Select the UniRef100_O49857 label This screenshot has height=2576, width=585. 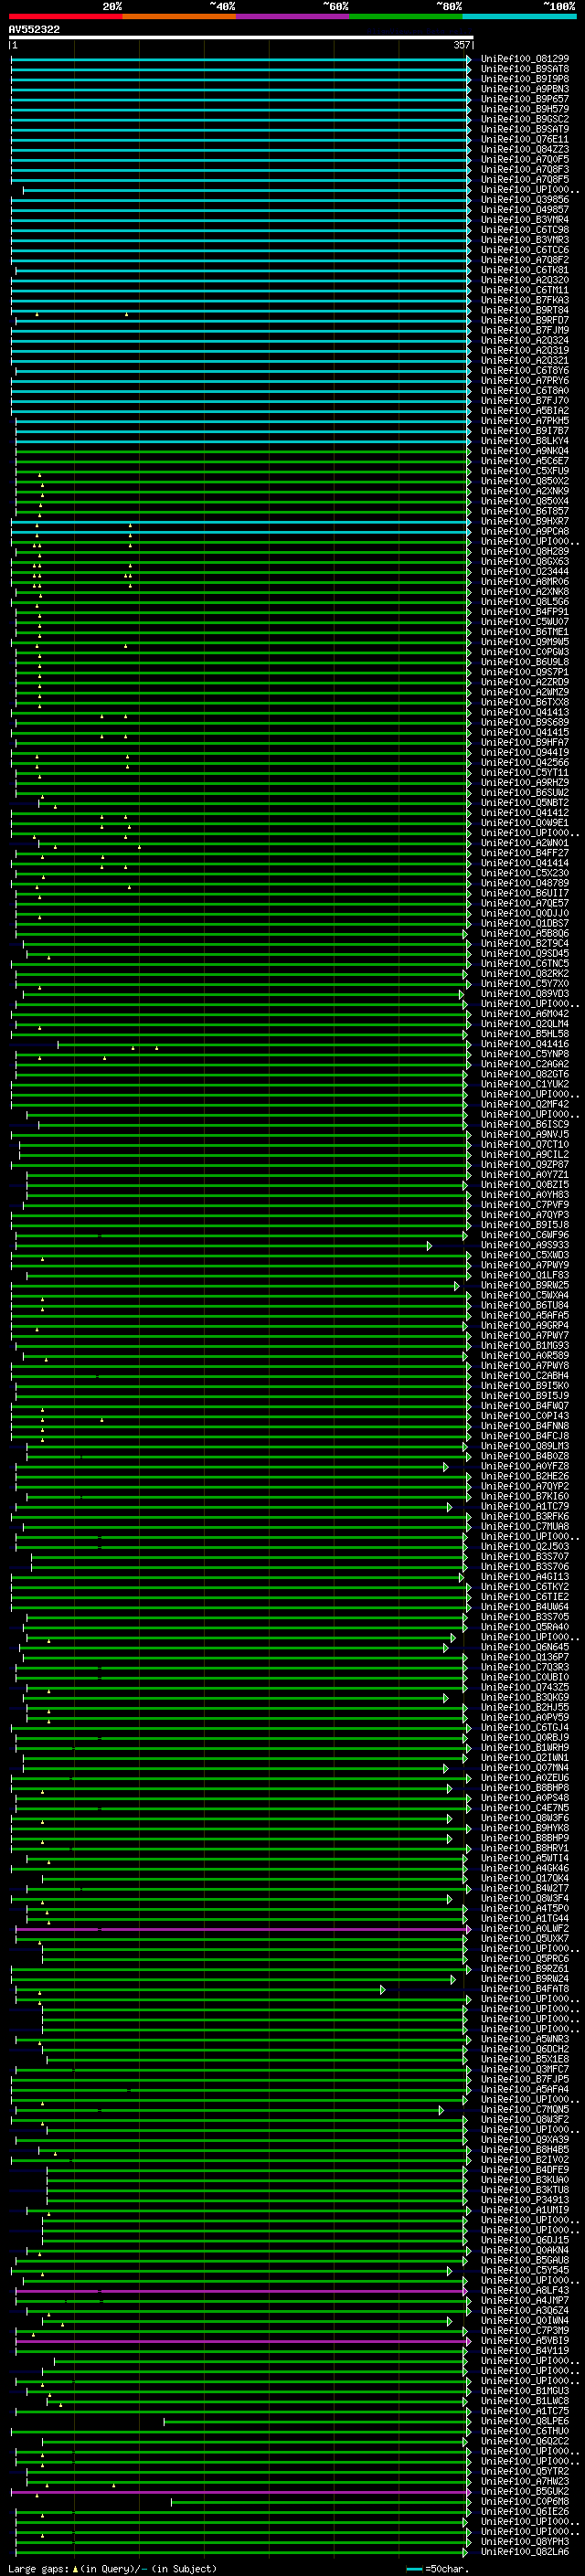(x=525, y=210)
